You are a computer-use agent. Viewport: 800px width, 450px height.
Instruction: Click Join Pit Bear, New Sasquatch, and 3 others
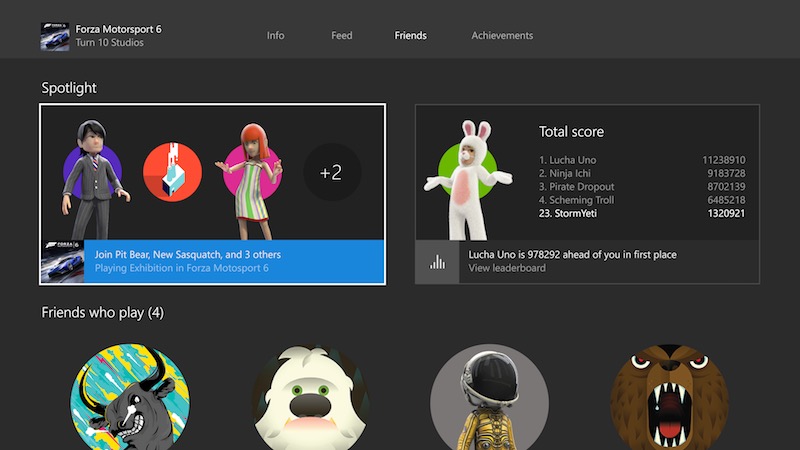(188, 254)
